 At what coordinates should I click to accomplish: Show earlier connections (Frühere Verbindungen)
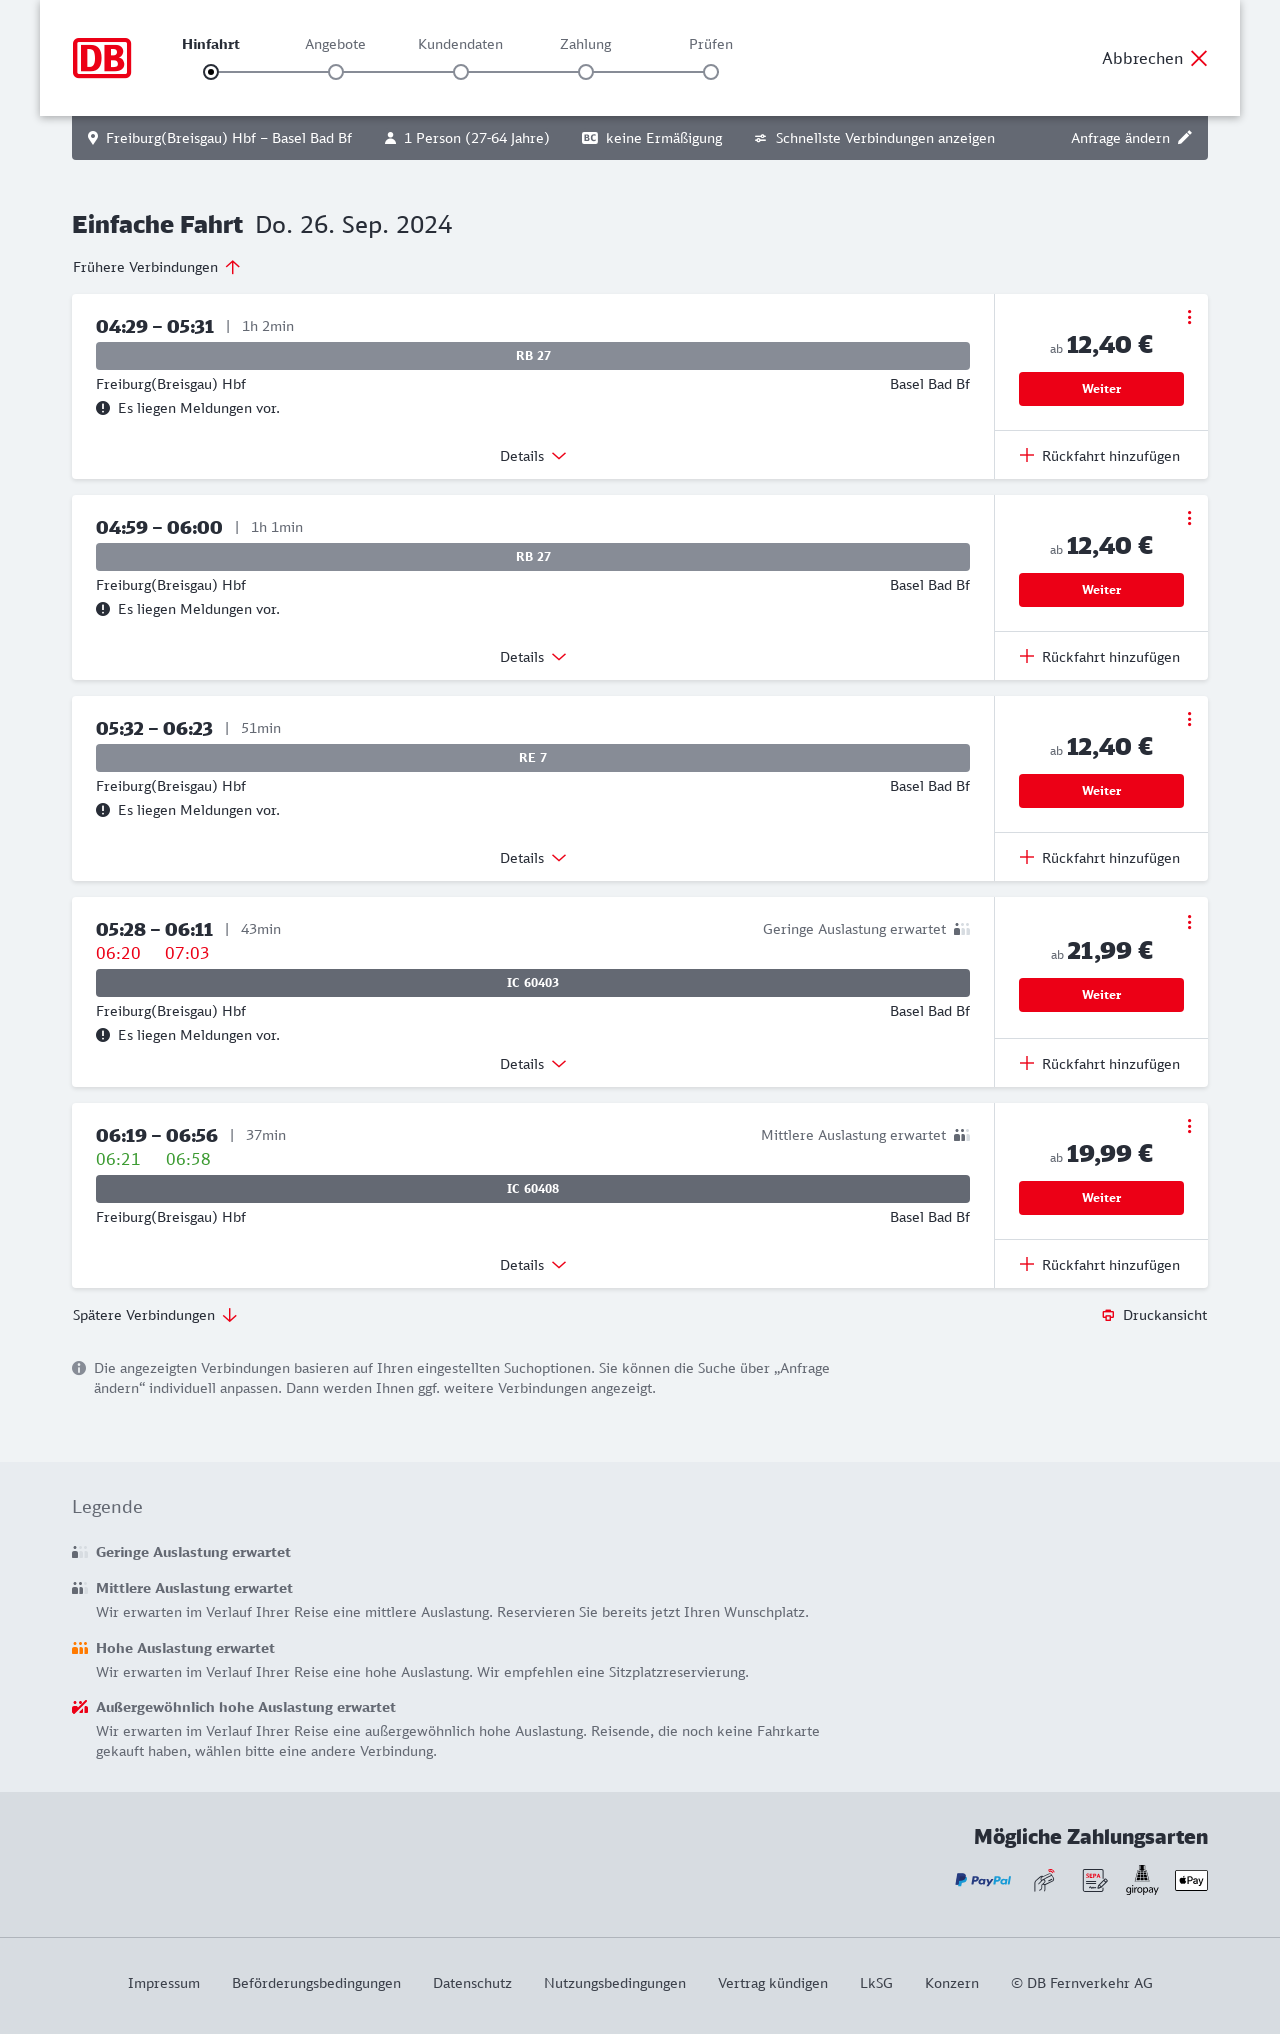click(157, 267)
